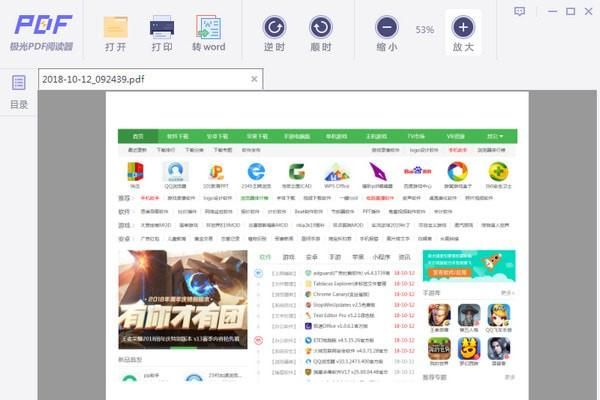Click the purple feather PDF editor icon
This screenshot has width=600, height=400.
[x=377, y=171]
